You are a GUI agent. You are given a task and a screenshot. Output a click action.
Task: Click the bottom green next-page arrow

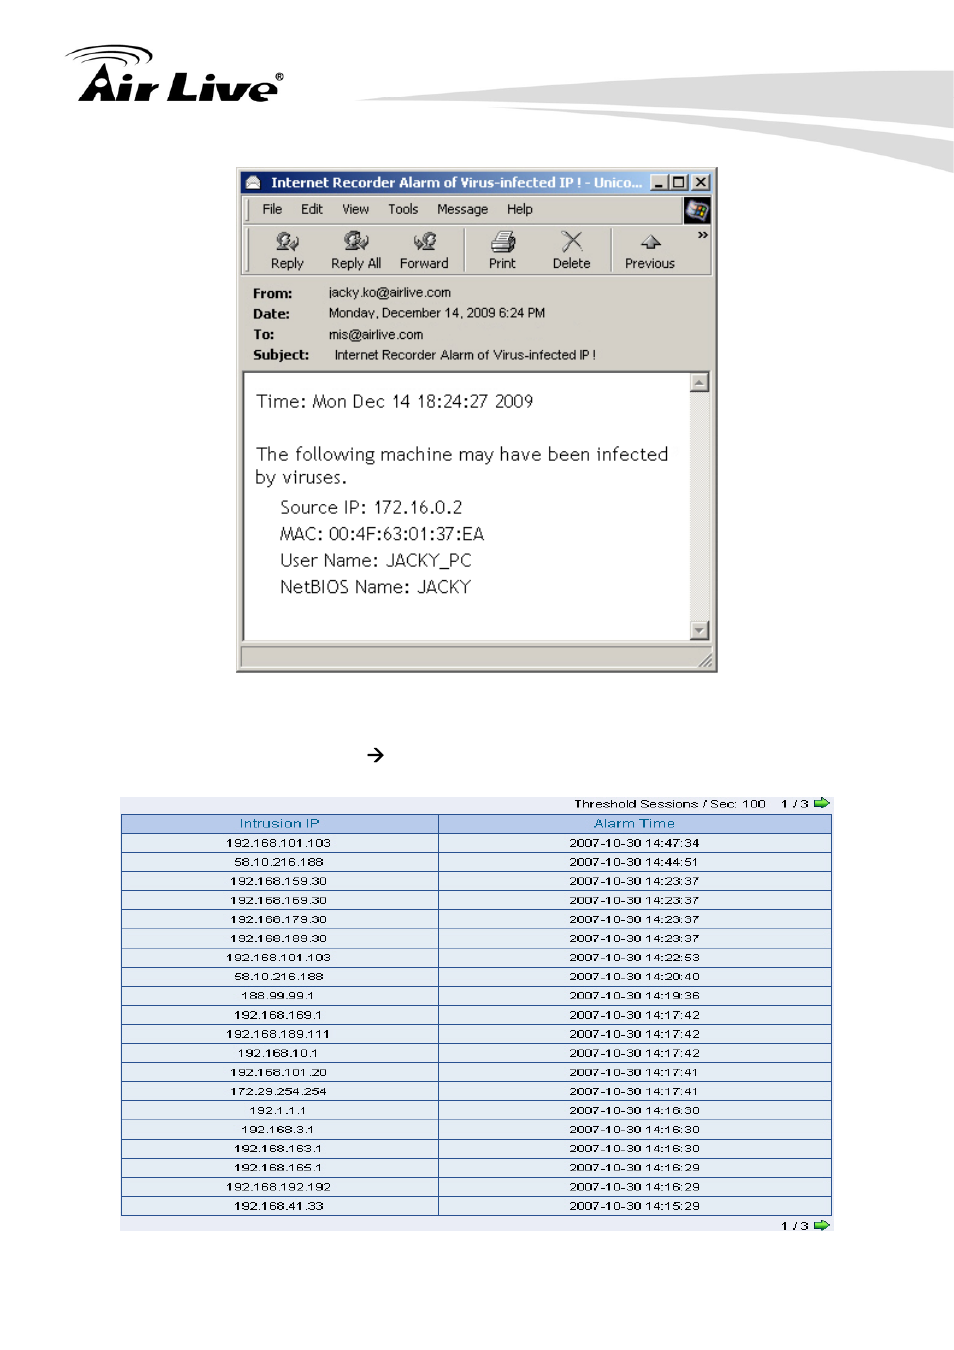822,1225
